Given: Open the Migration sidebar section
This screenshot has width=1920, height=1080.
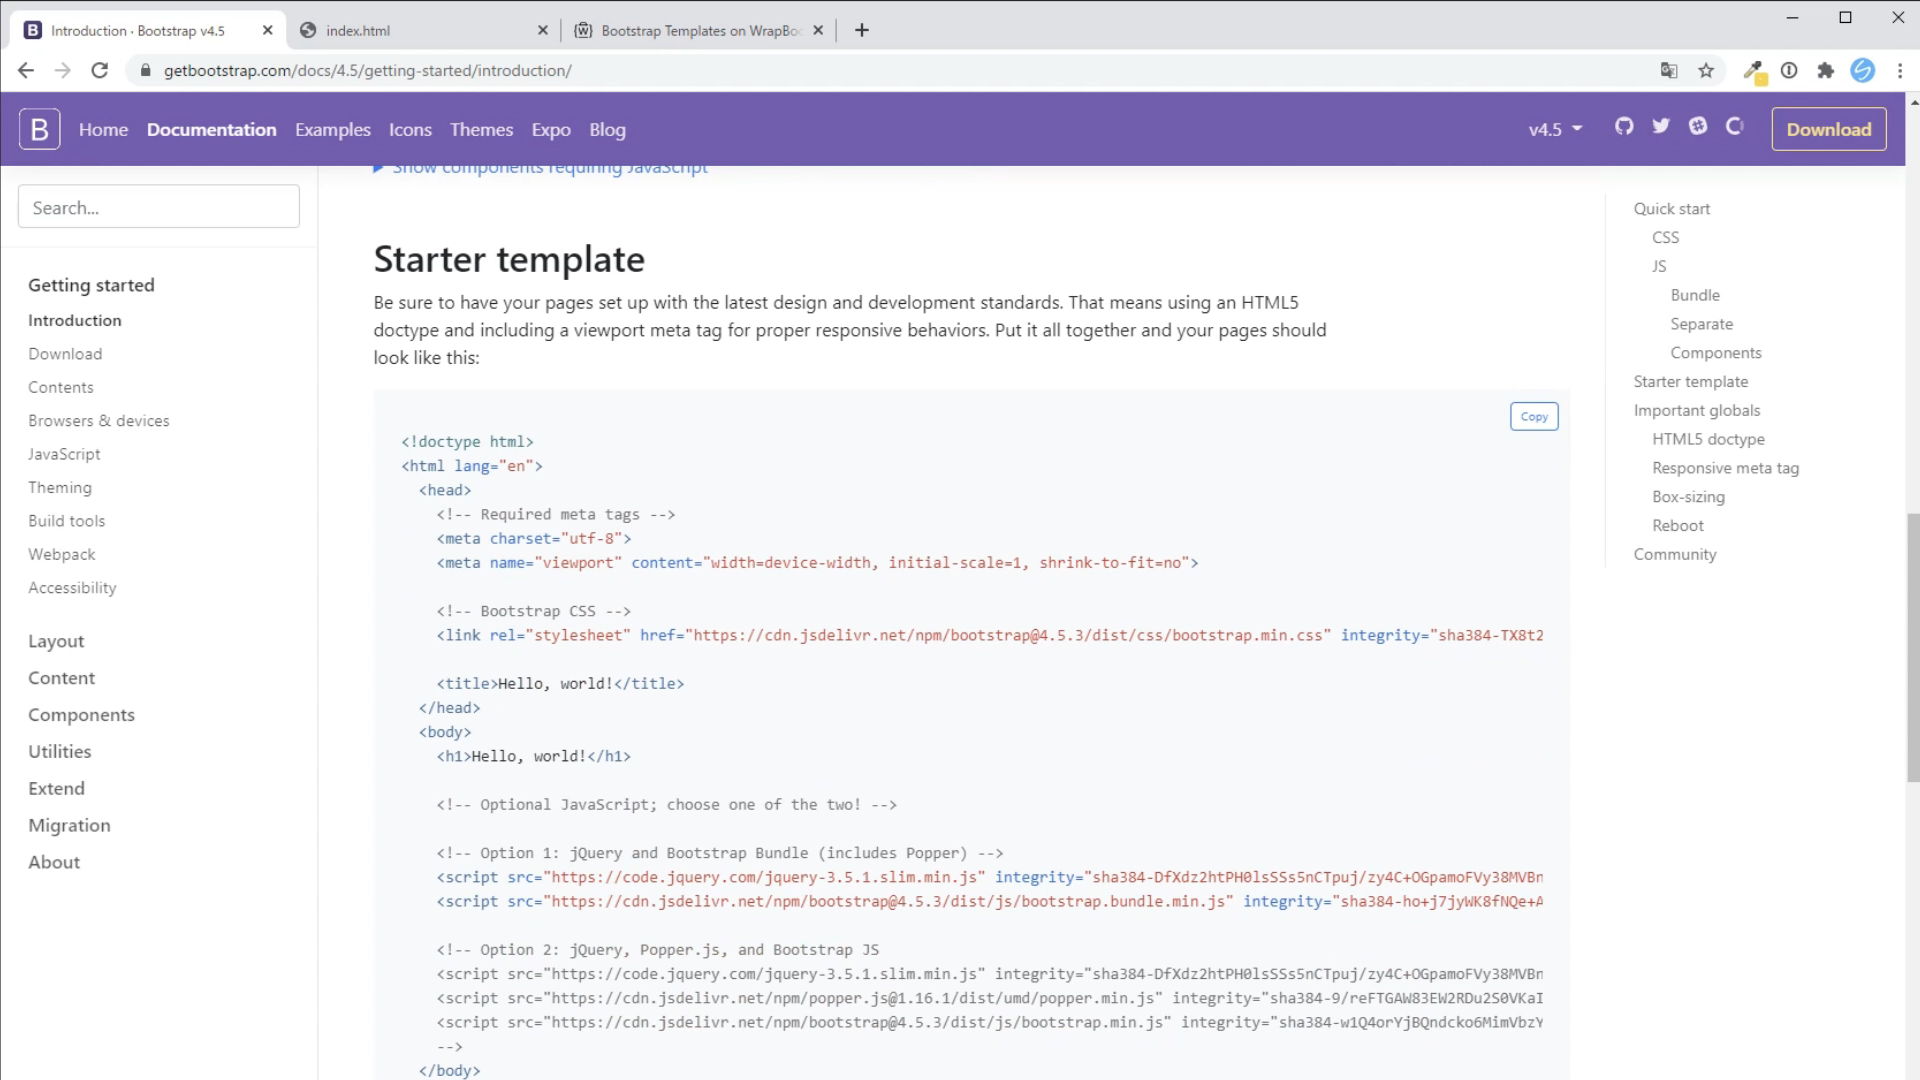Looking at the screenshot, I should tap(70, 825).
